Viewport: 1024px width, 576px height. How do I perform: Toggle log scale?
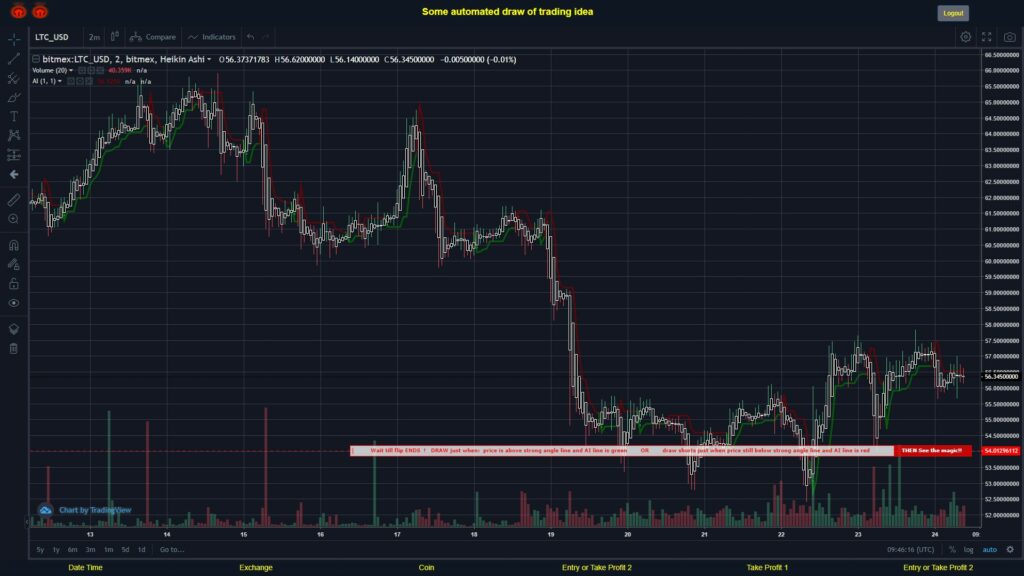tap(968, 550)
